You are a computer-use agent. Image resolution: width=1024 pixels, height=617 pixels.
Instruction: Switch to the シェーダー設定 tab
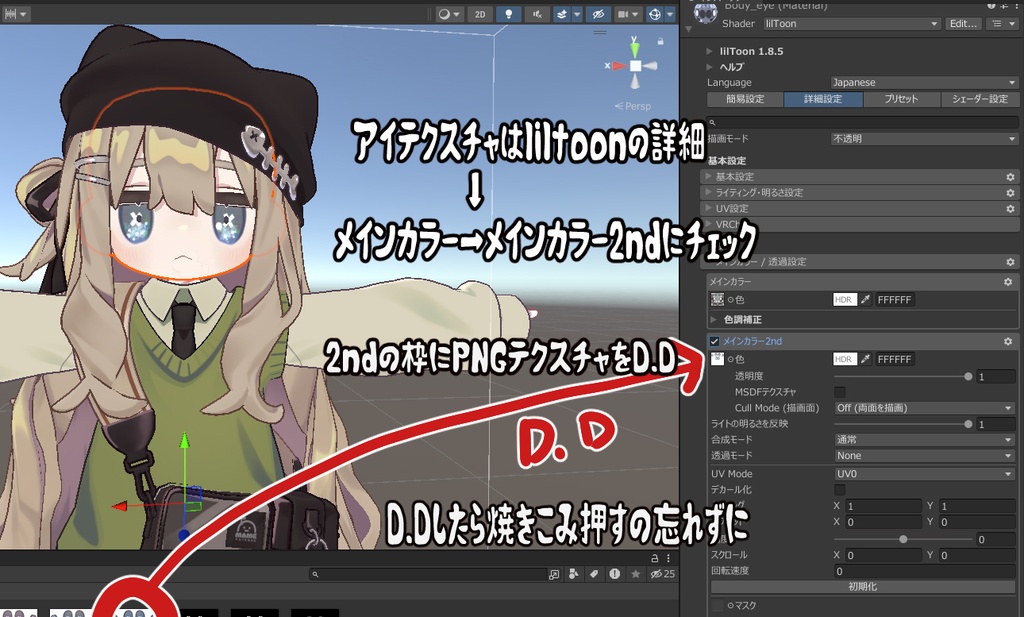coord(978,99)
